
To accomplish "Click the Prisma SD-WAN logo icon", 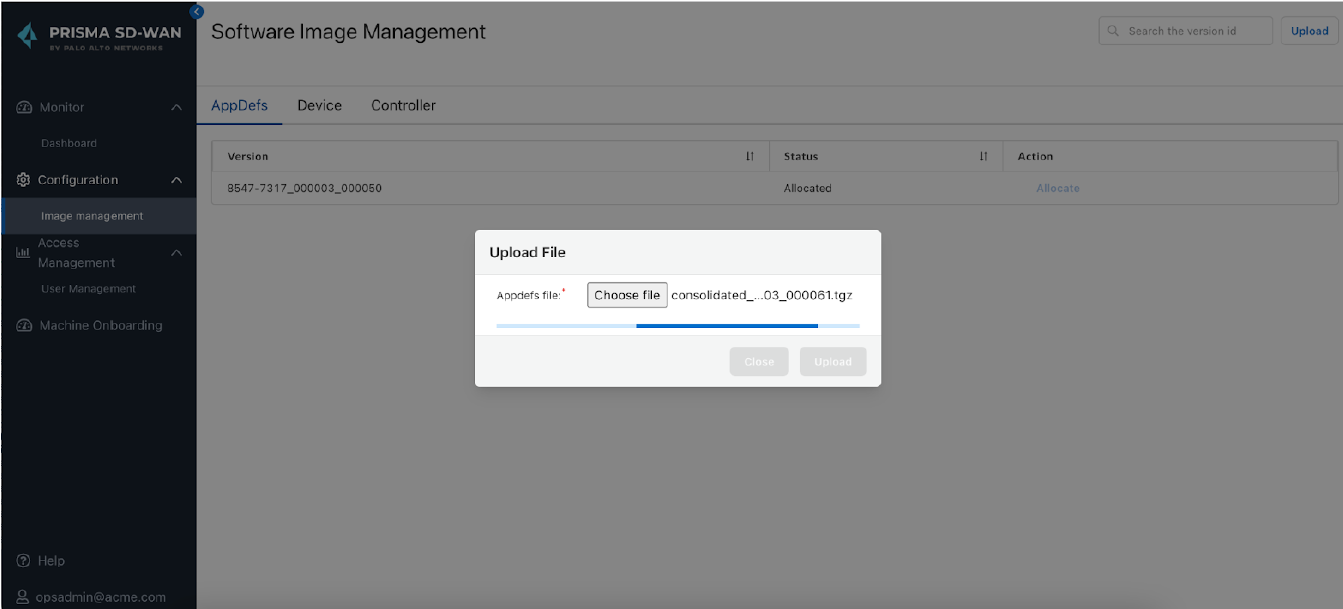I will pos(28,38).
